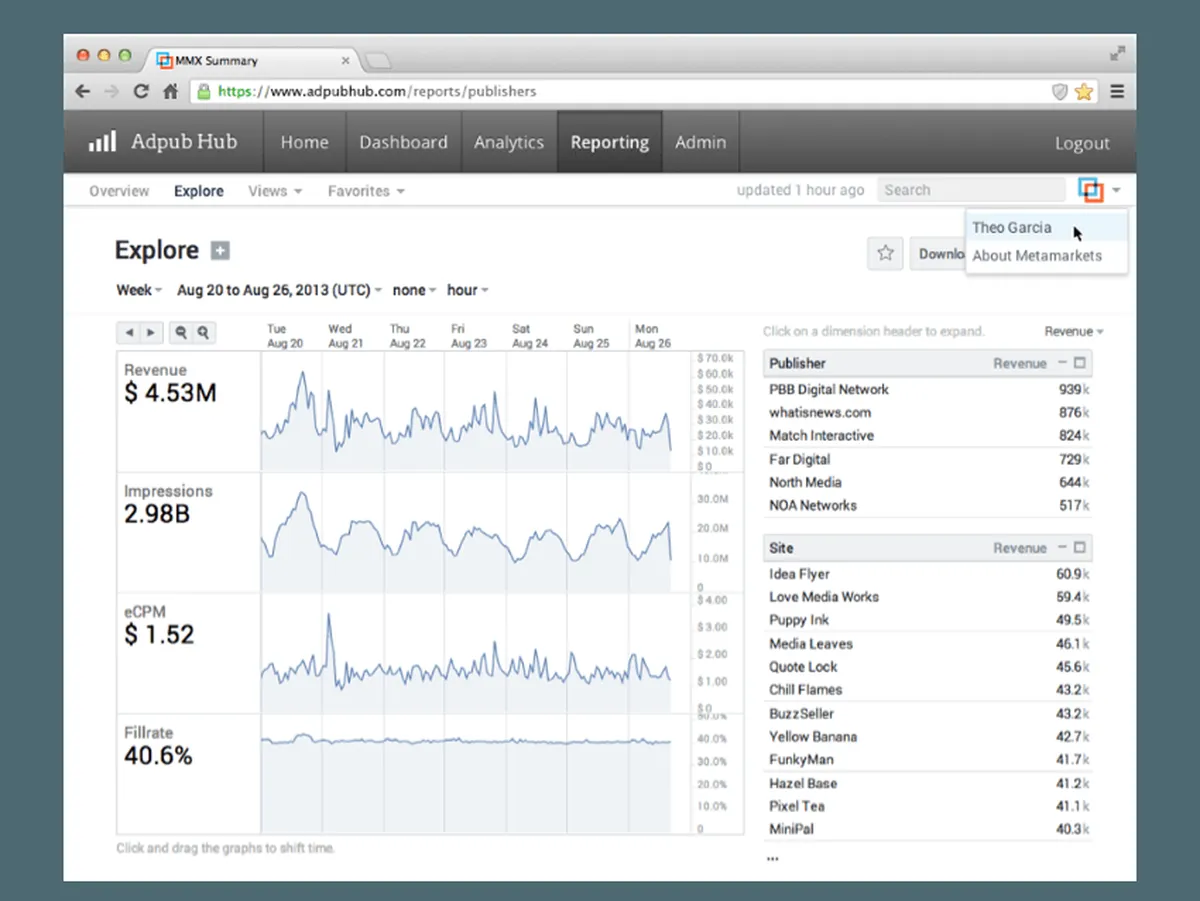Click the second magnifier zoom icon
Image resolution: width=1200 pixels, height=901 pixels.
point(203,333)
